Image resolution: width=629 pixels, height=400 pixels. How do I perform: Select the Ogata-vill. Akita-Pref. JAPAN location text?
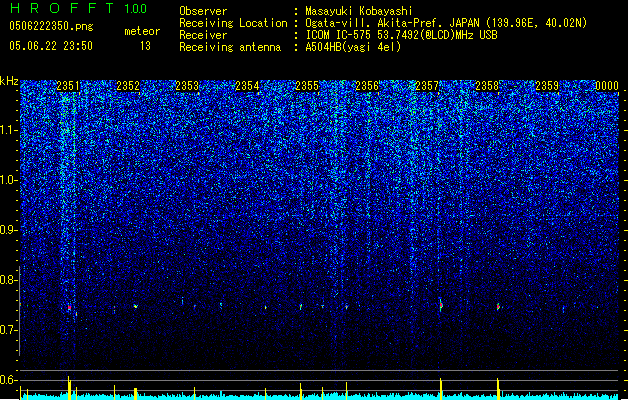pyautogui.click(x=446, y=23)
